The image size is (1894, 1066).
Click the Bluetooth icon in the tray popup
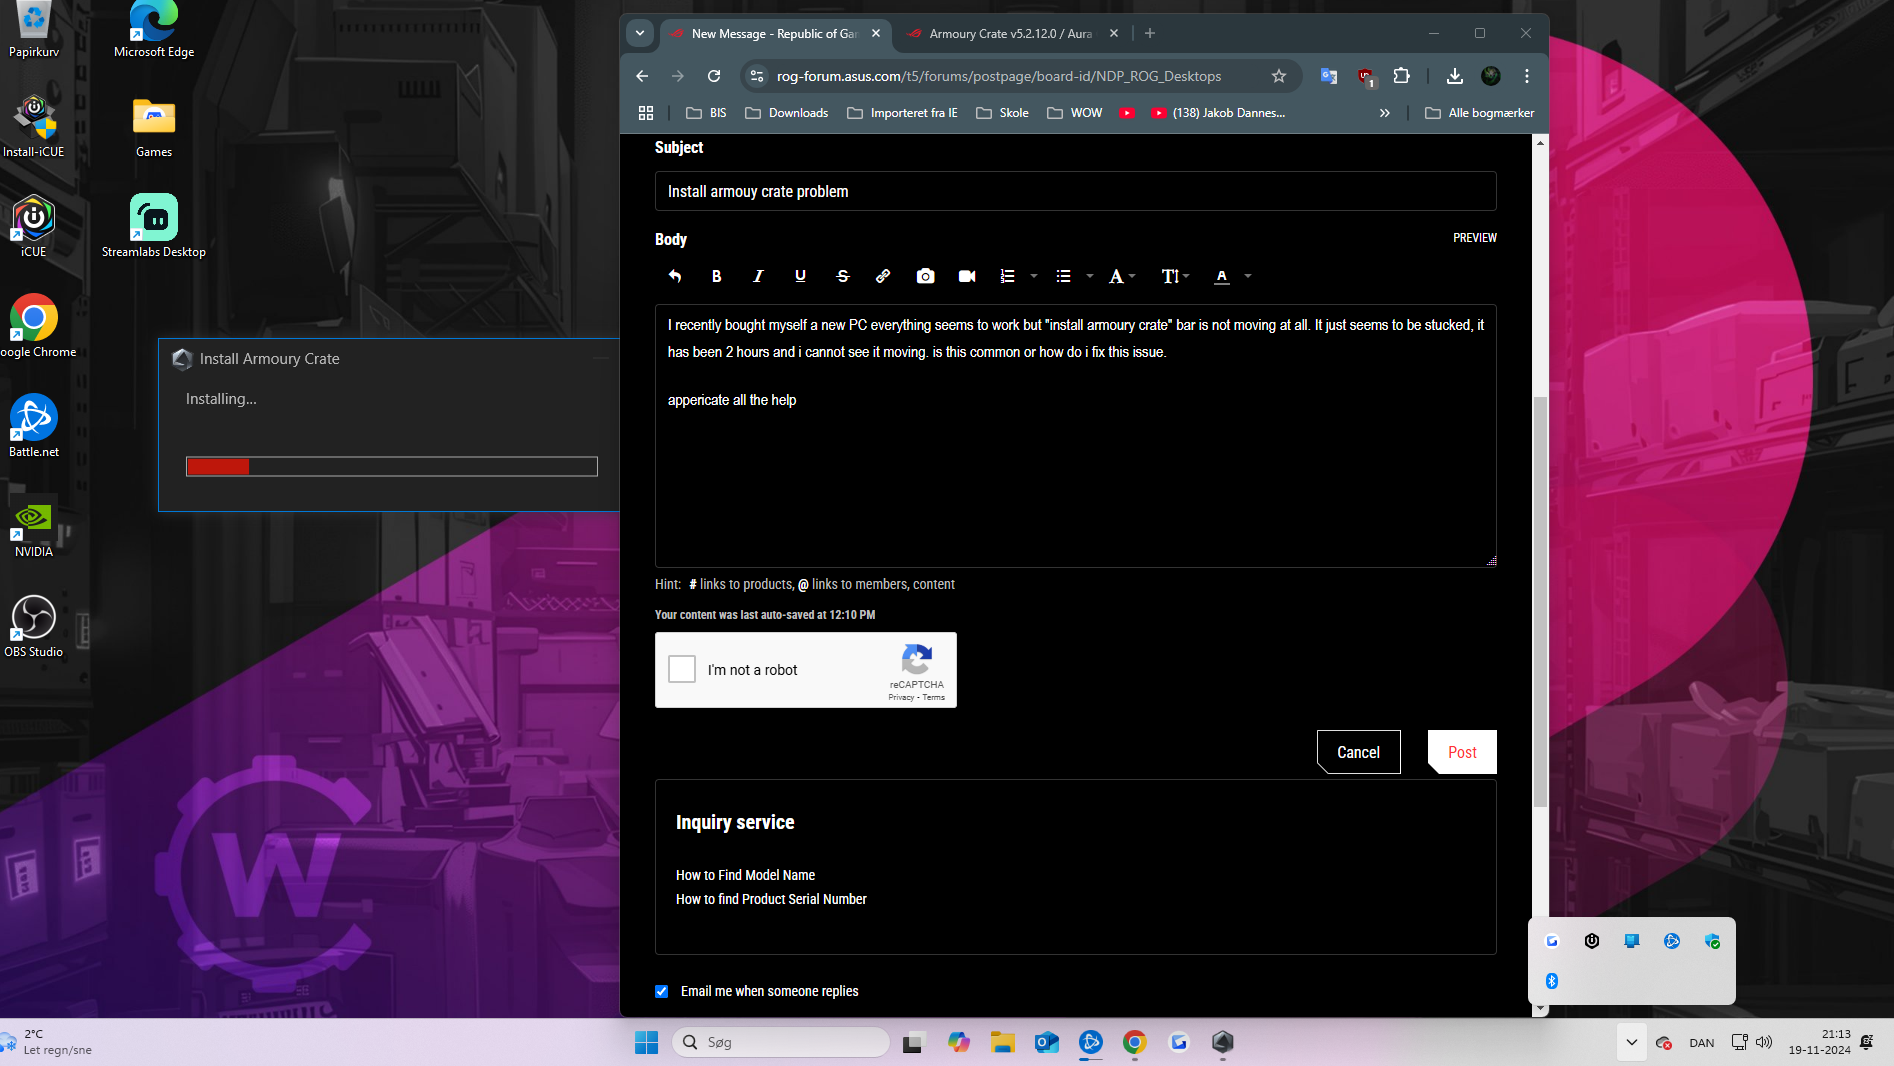1552,981
